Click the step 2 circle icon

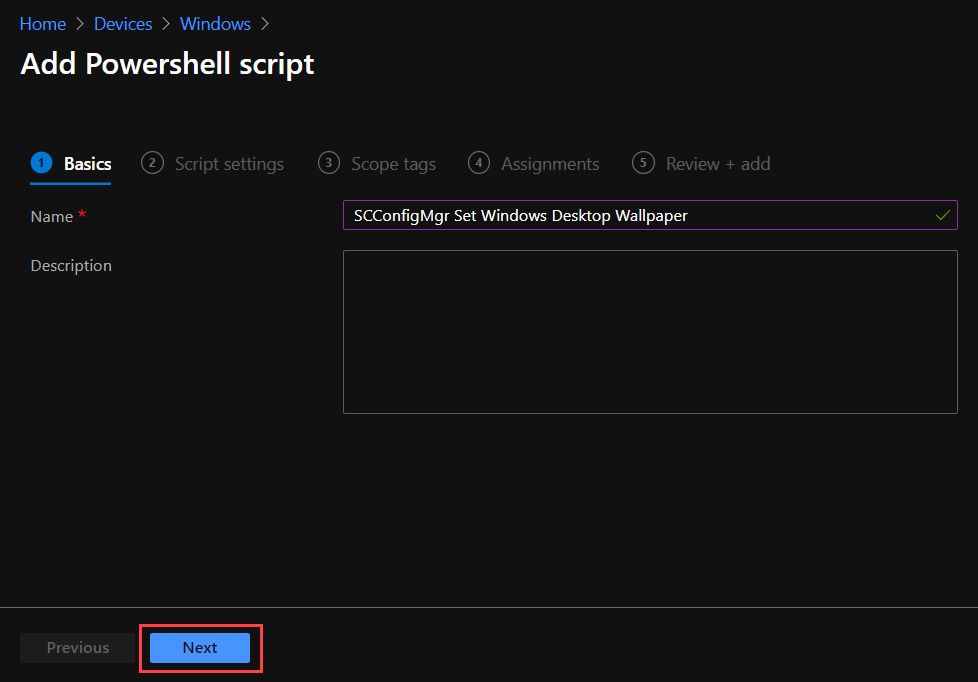pos(152,163)
